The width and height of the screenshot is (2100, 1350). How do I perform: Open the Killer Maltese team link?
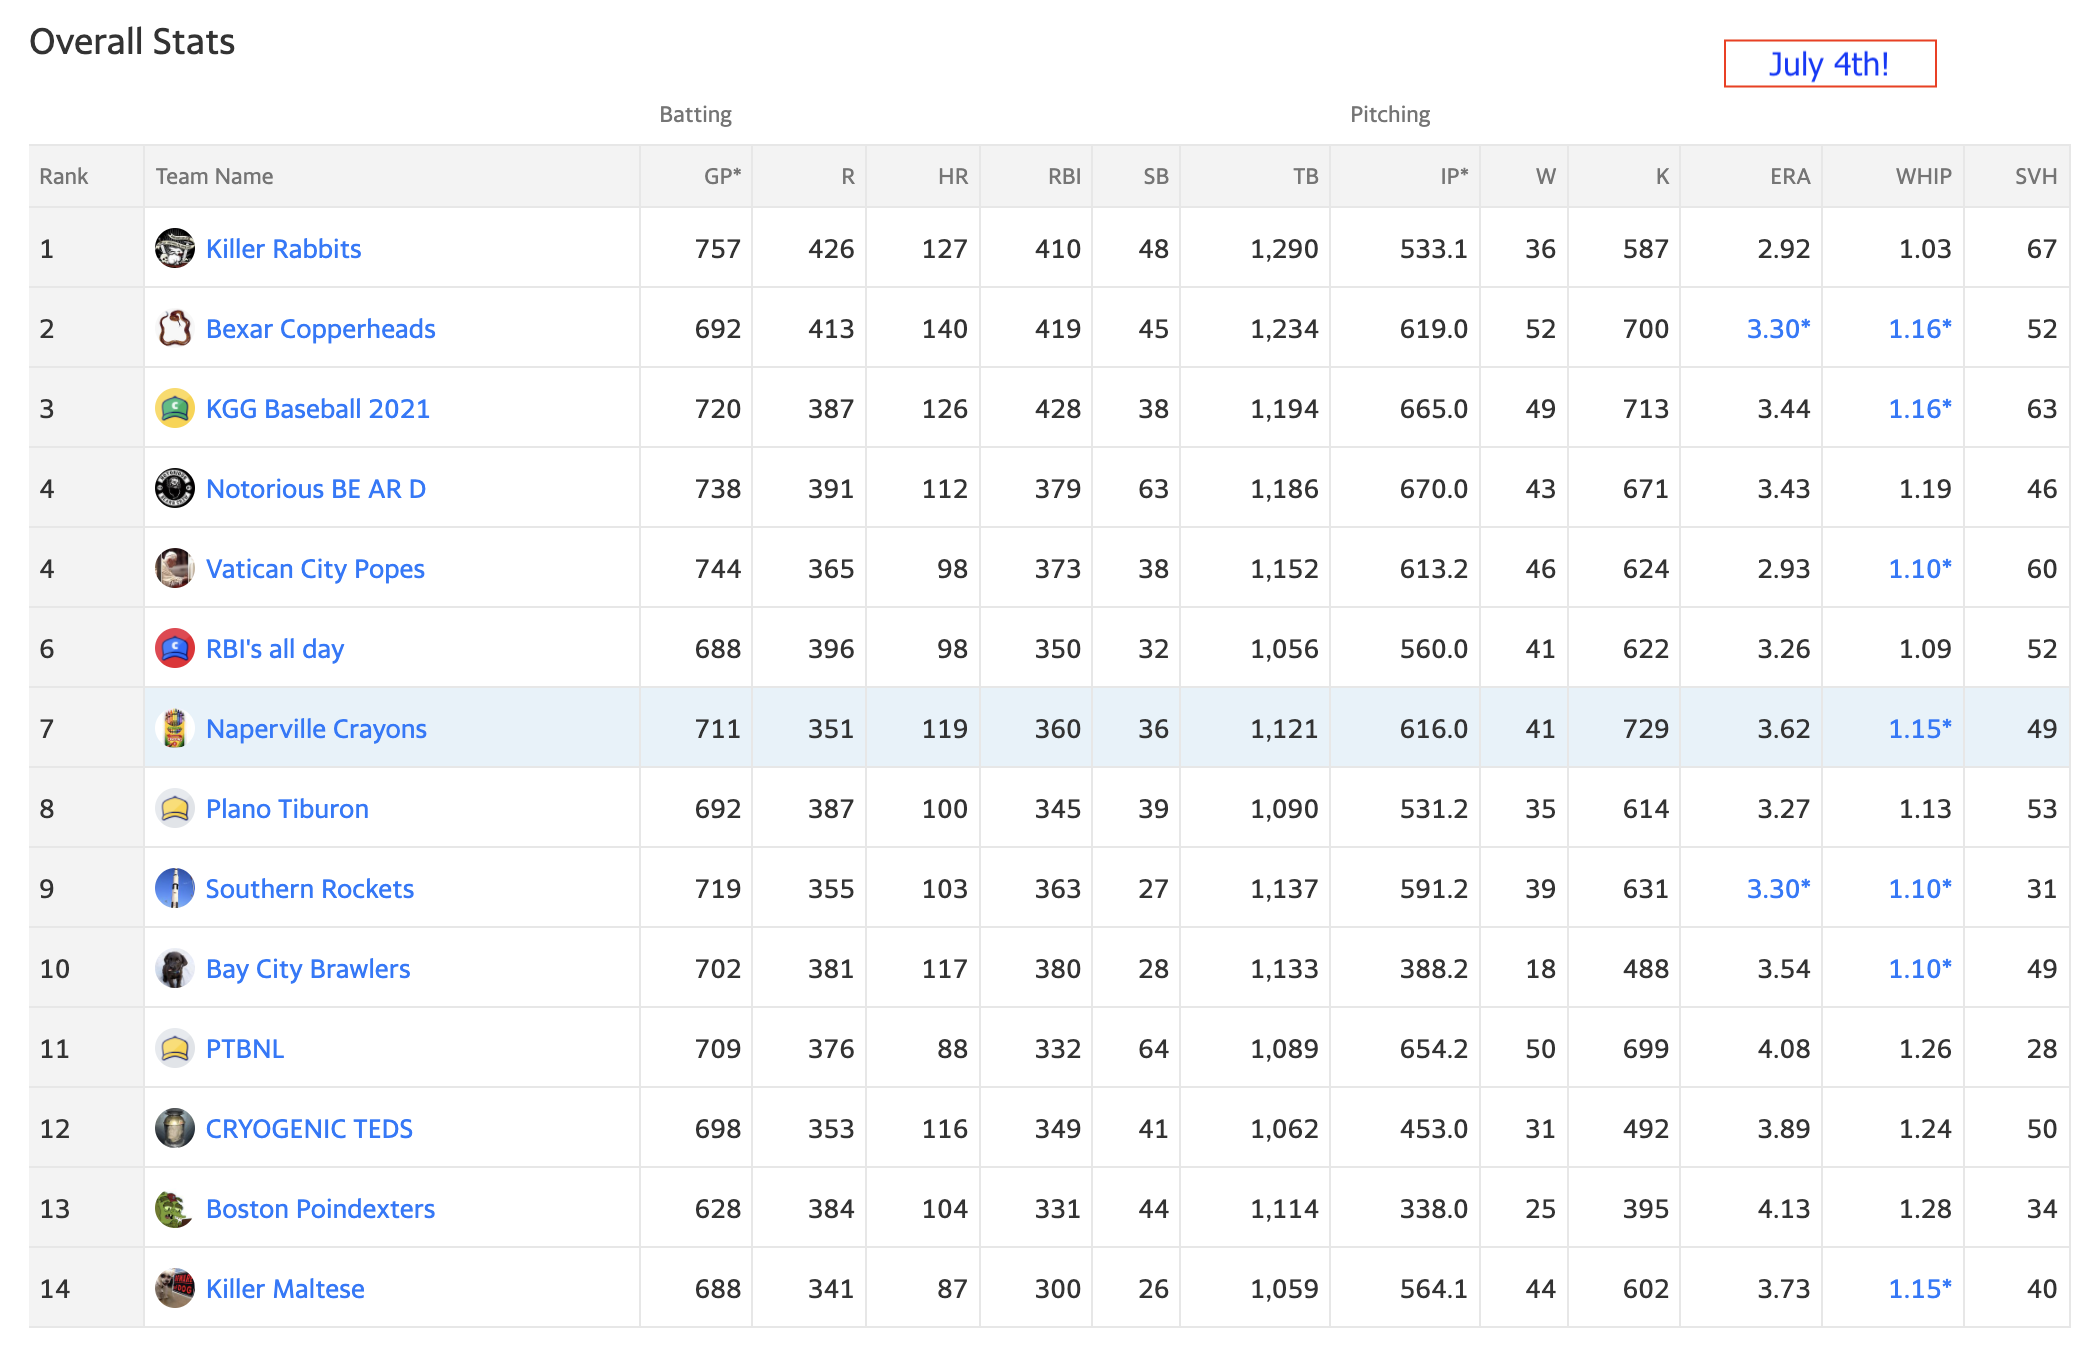tap(285, 1289)
